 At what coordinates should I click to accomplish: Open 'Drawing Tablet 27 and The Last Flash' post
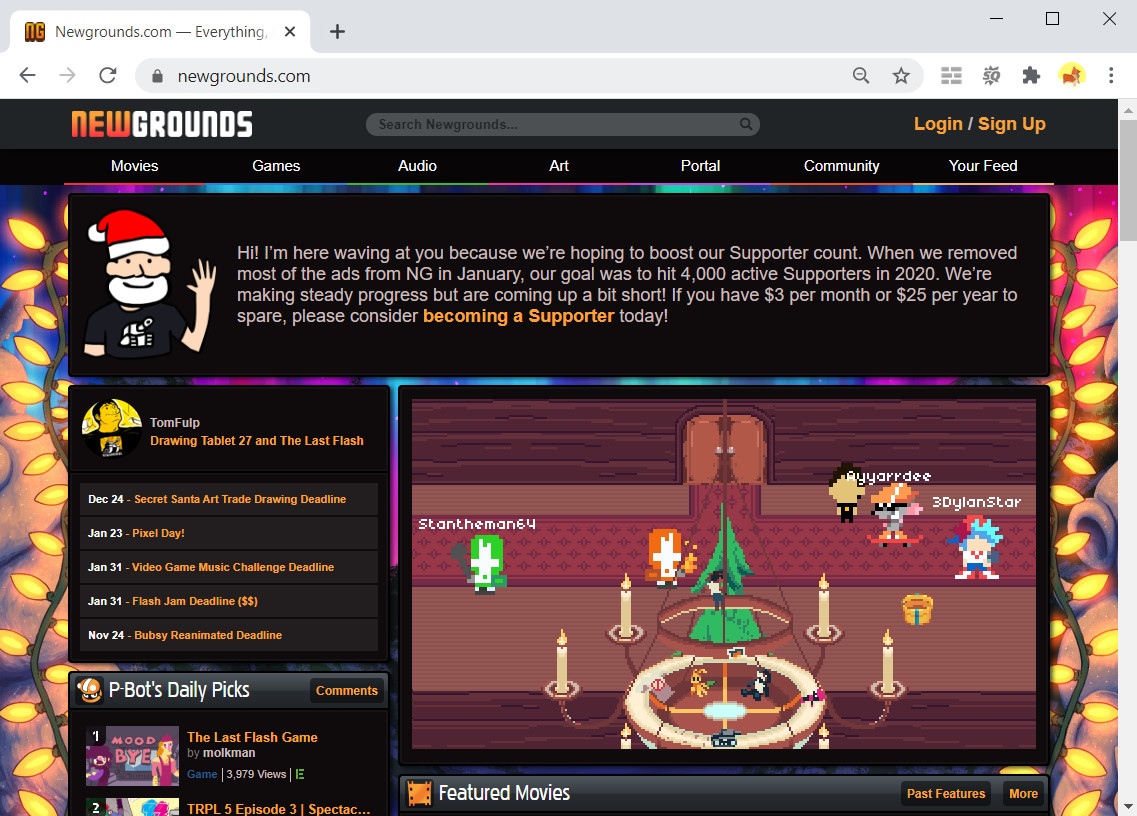click(257, 440)
